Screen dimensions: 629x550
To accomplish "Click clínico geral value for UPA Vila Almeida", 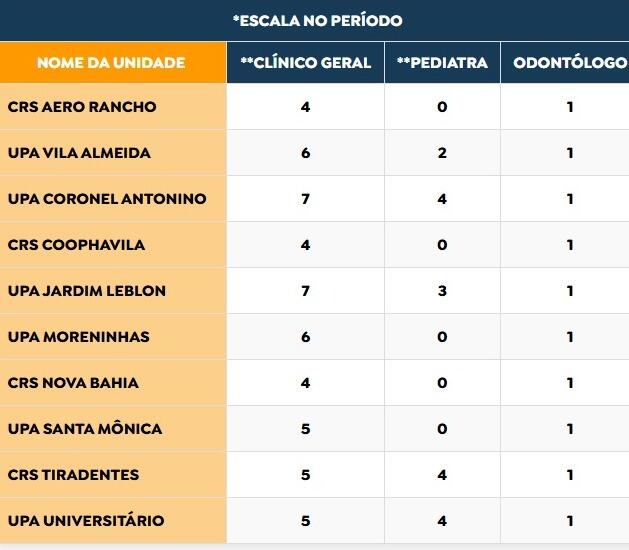I will [305, 153].
